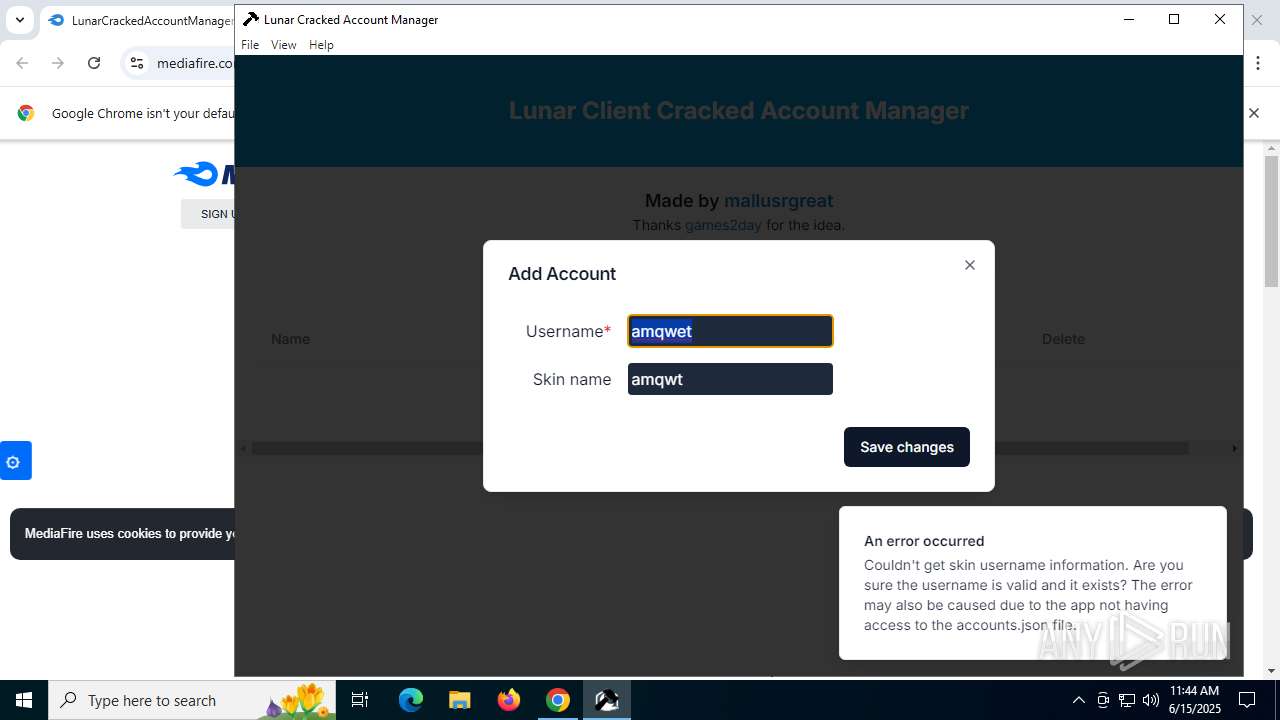Launch Firefox from the taskbar

pyautogui.click(x=509, y=700)
